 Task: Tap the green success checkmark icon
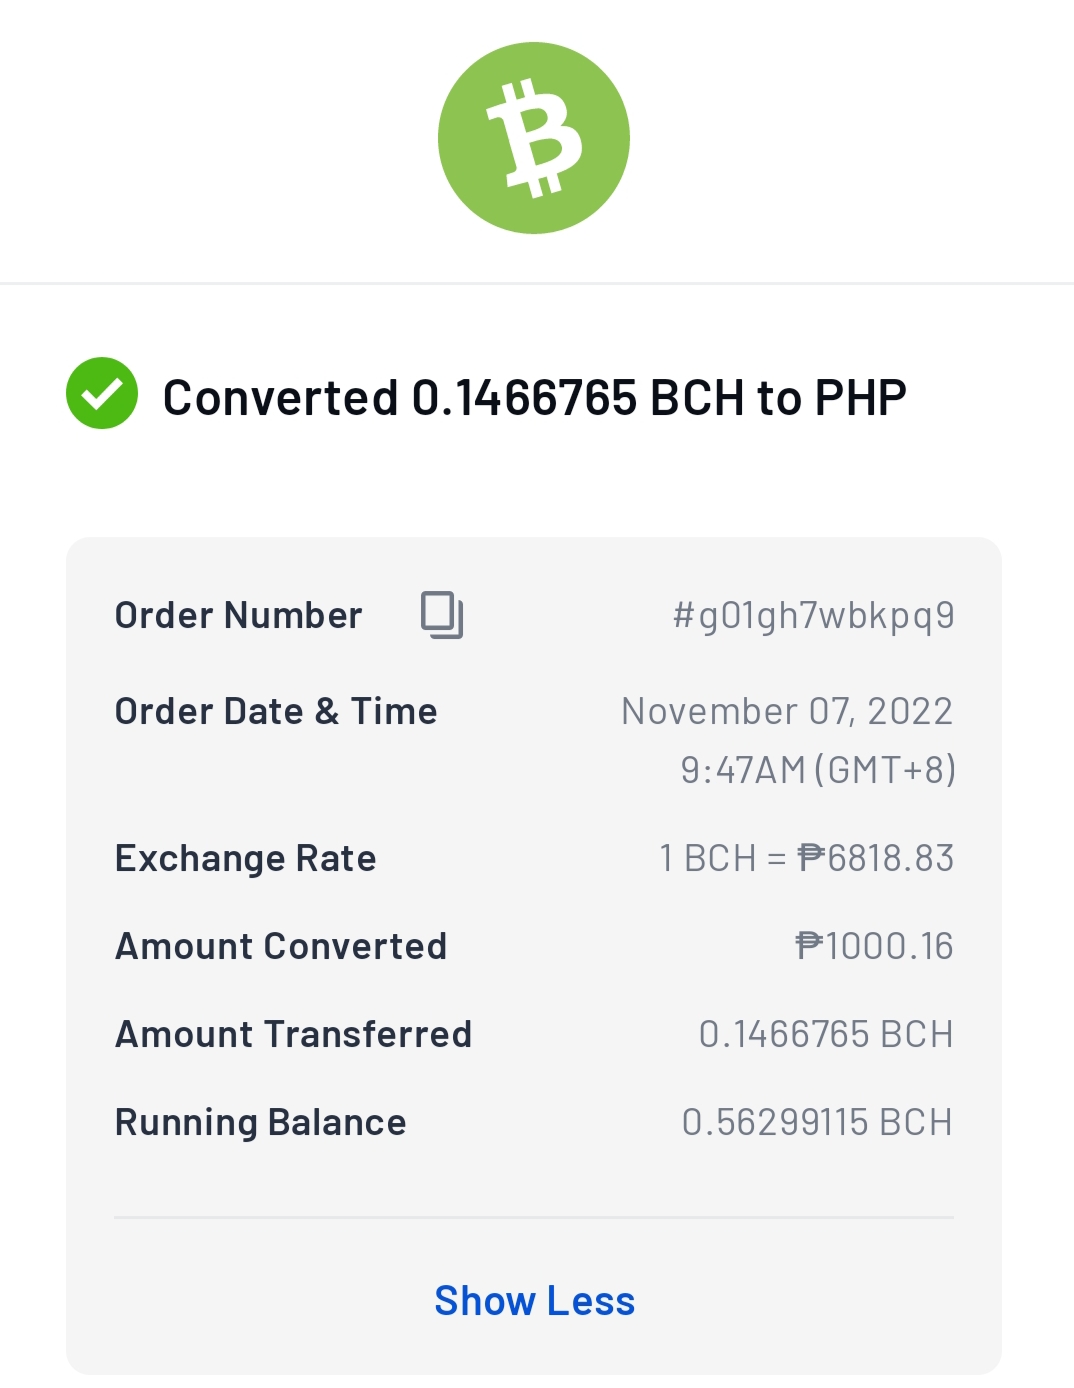(102, 393)
